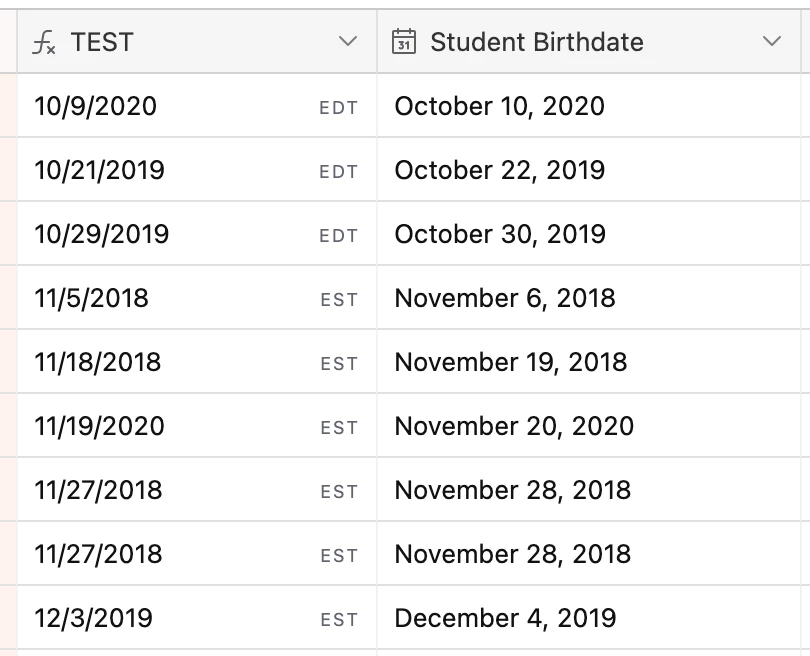Click the 10/29/2019 formula cell

tap(102, 234)
